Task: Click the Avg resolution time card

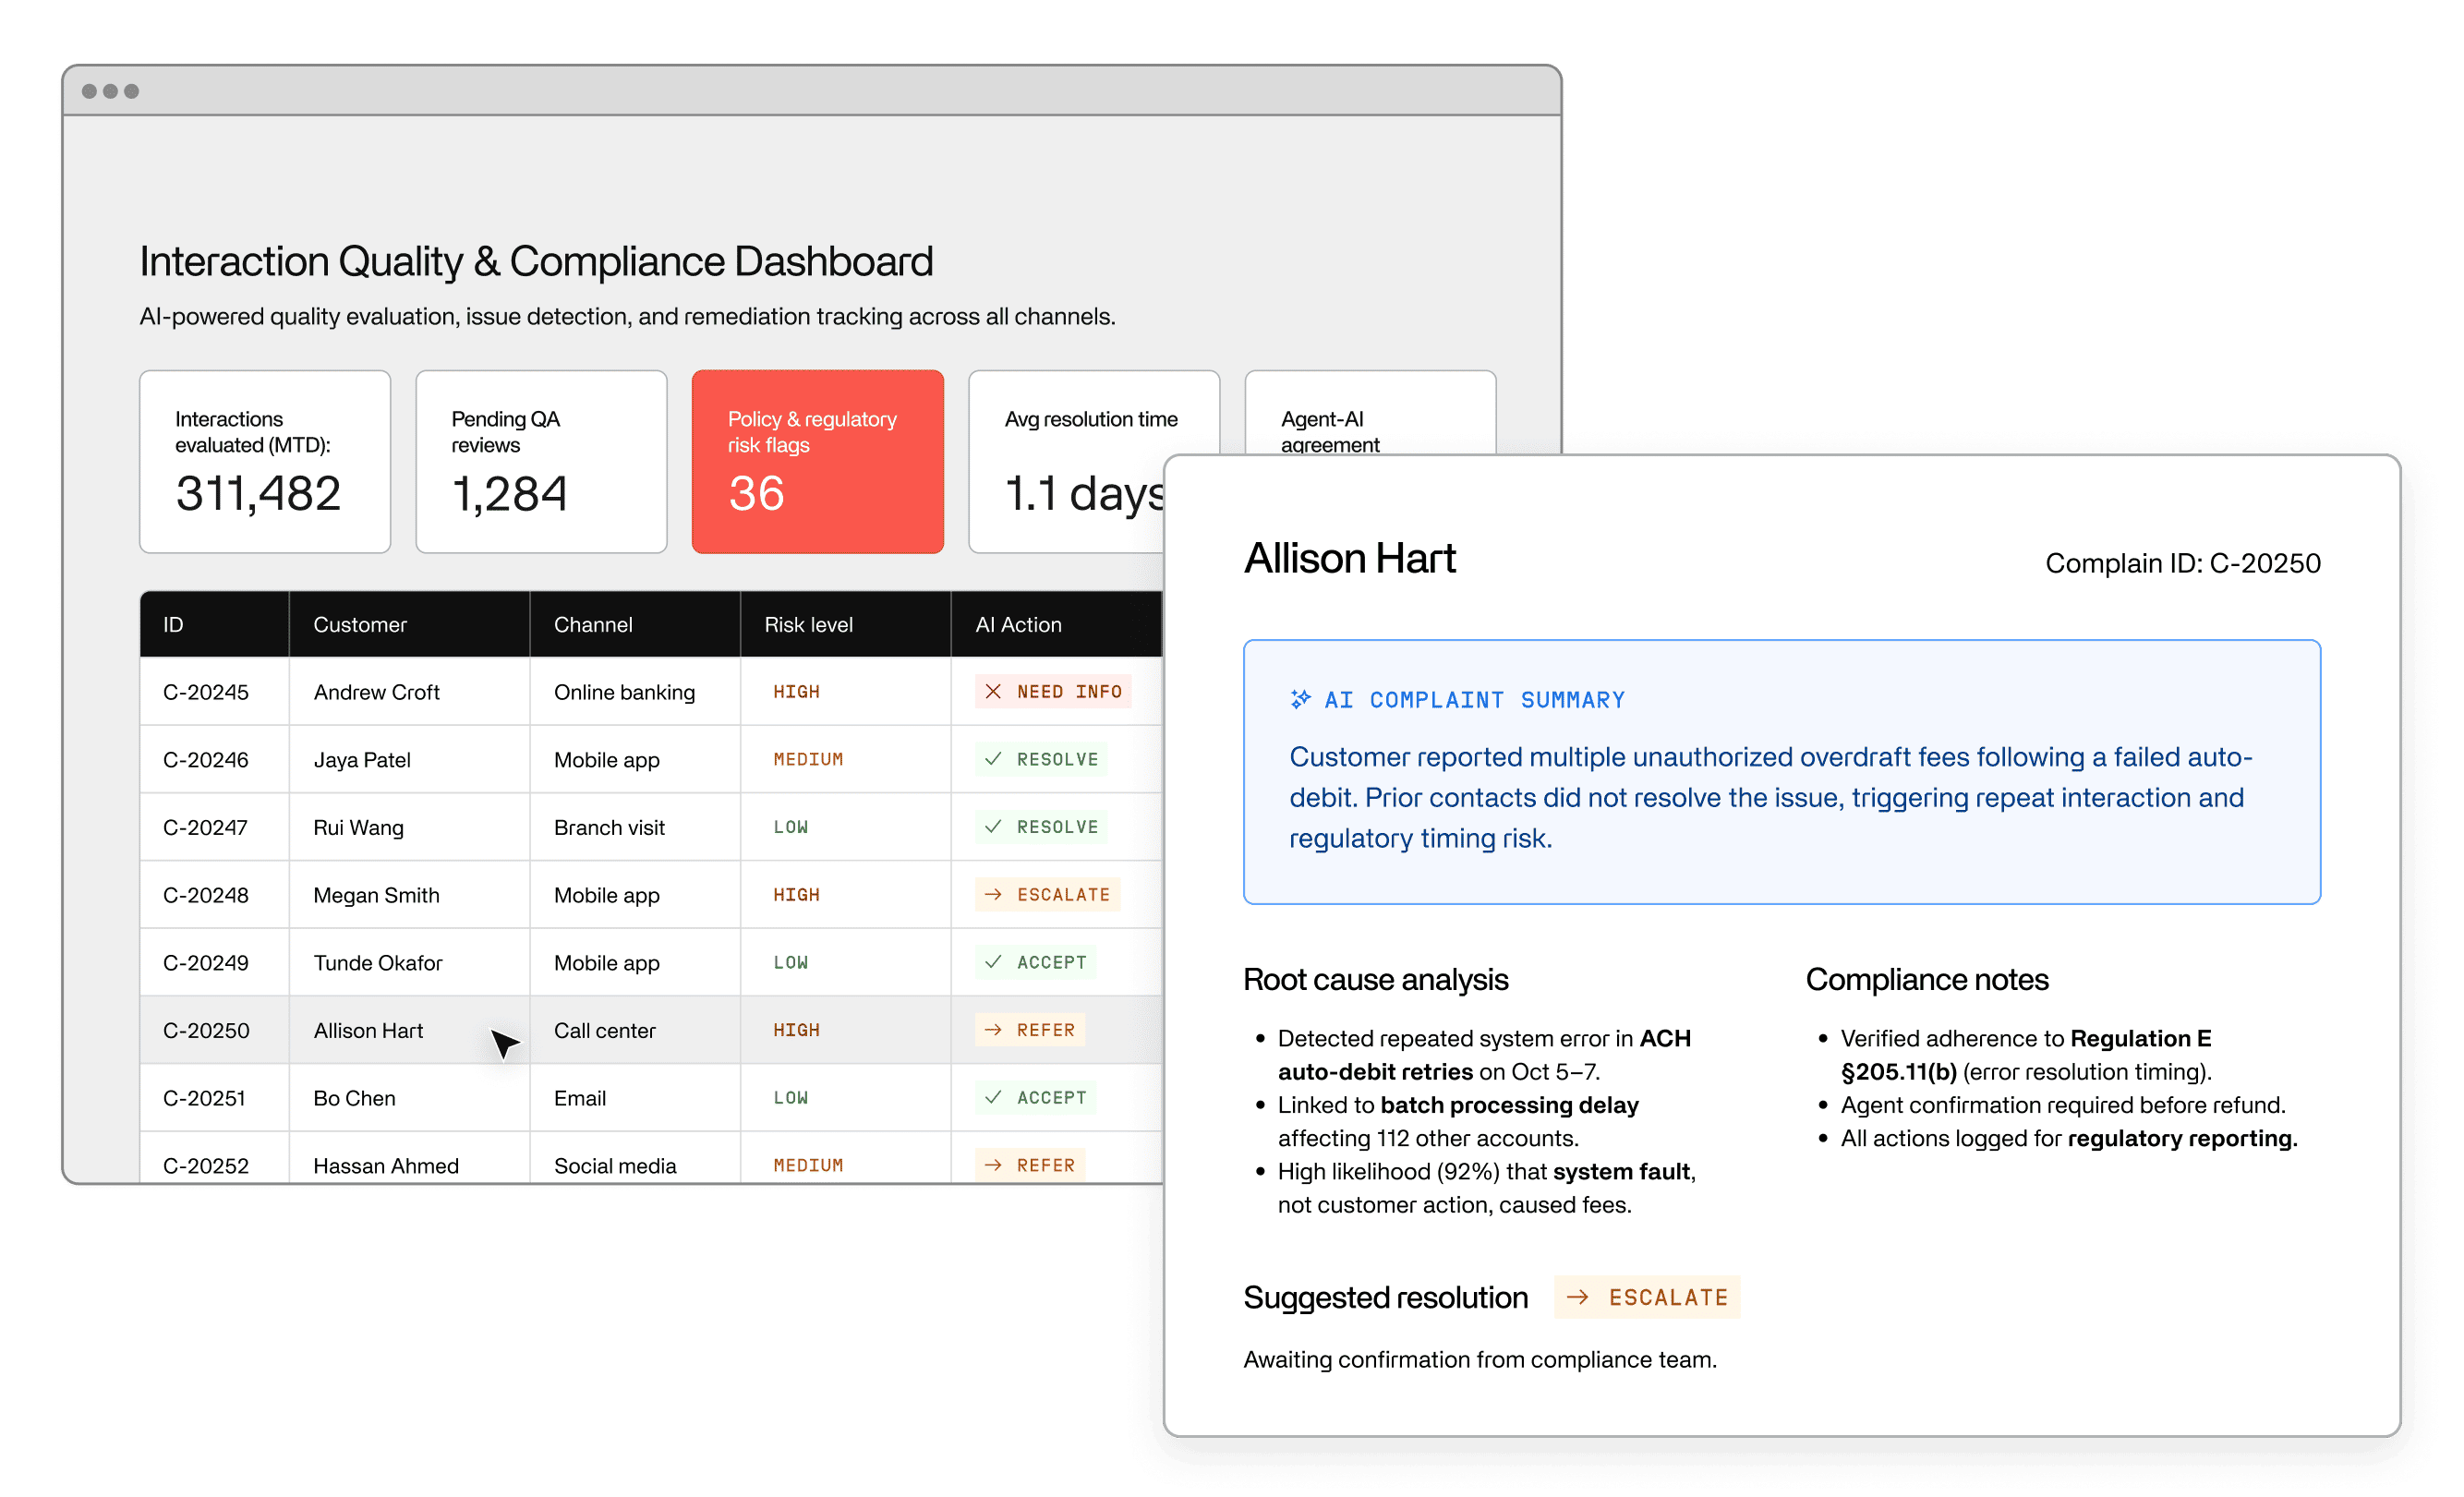Action: coord(1092,462)
